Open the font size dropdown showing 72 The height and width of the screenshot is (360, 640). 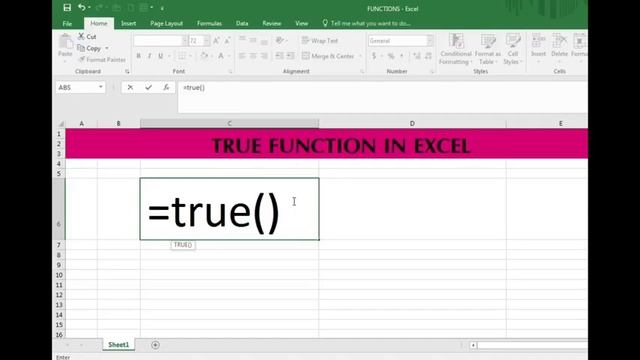point(207,40)
